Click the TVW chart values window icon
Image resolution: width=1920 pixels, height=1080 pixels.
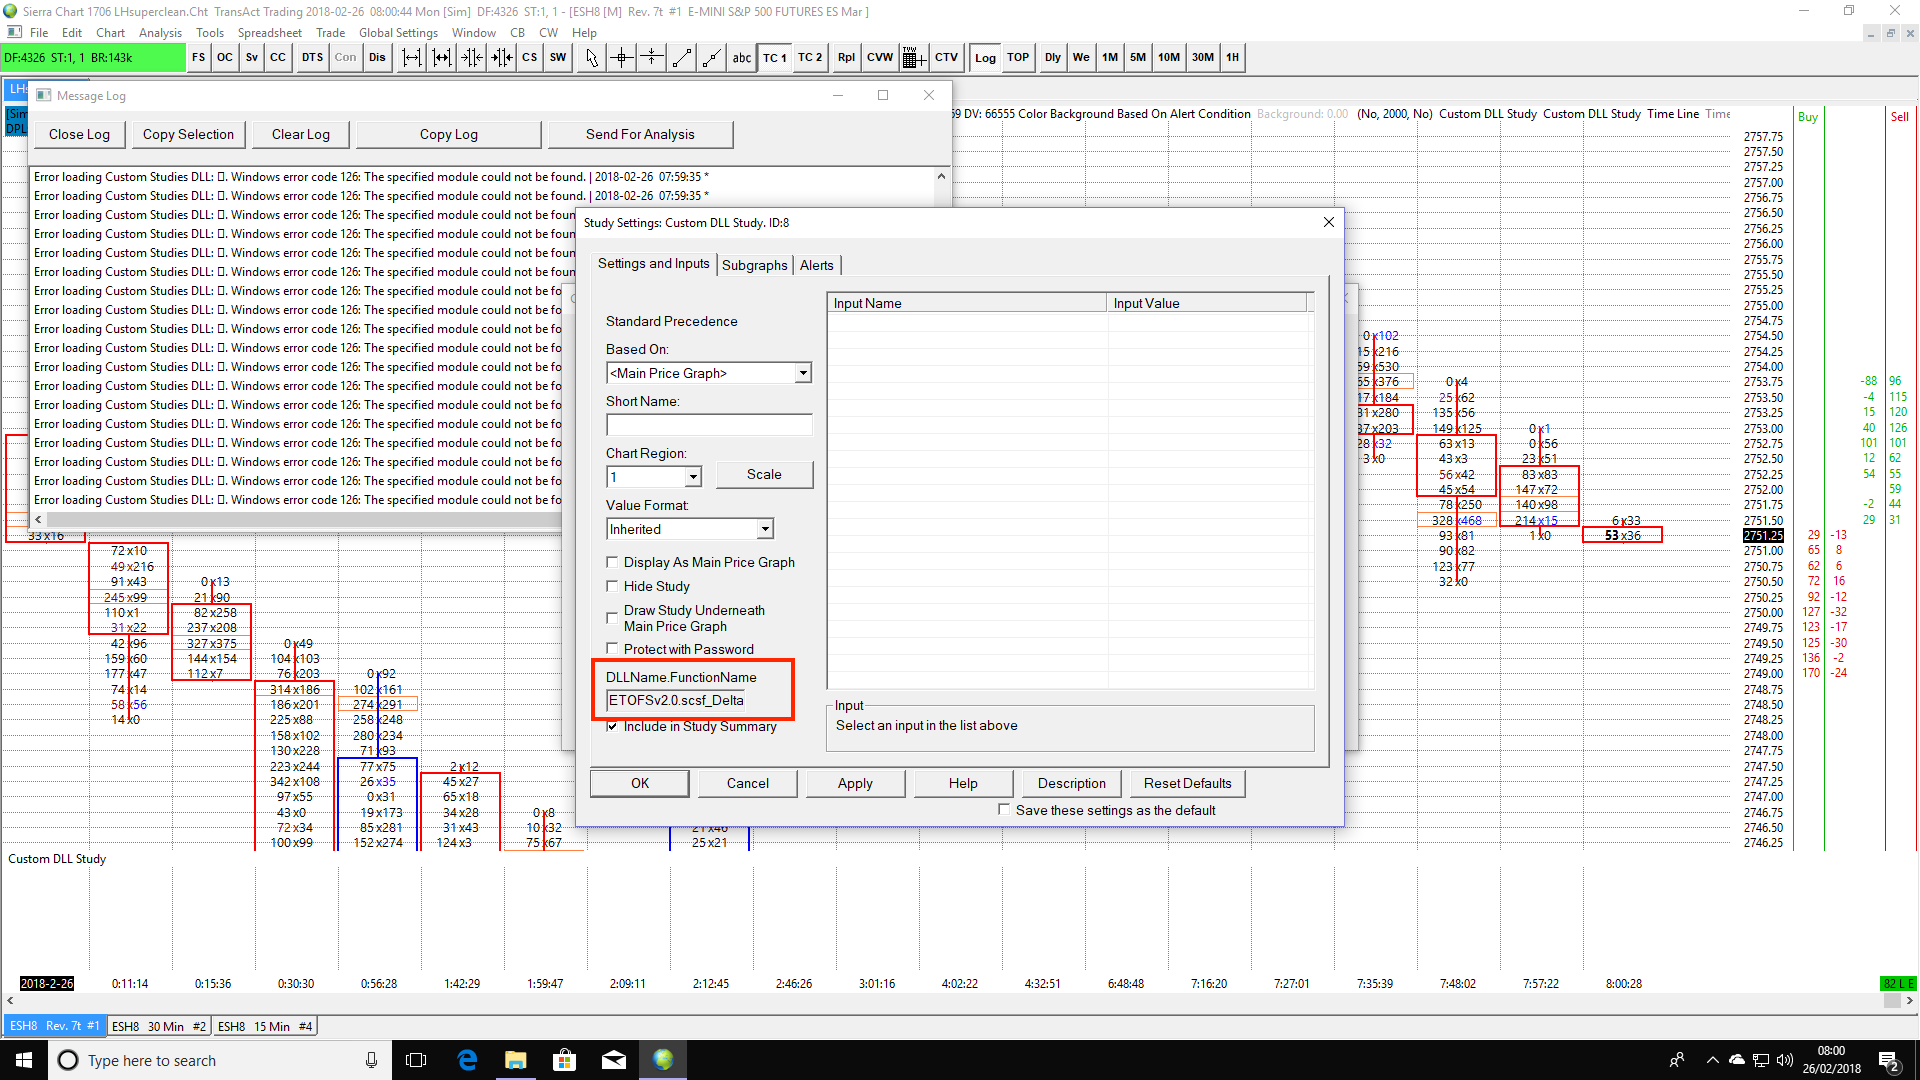point(911,57)
